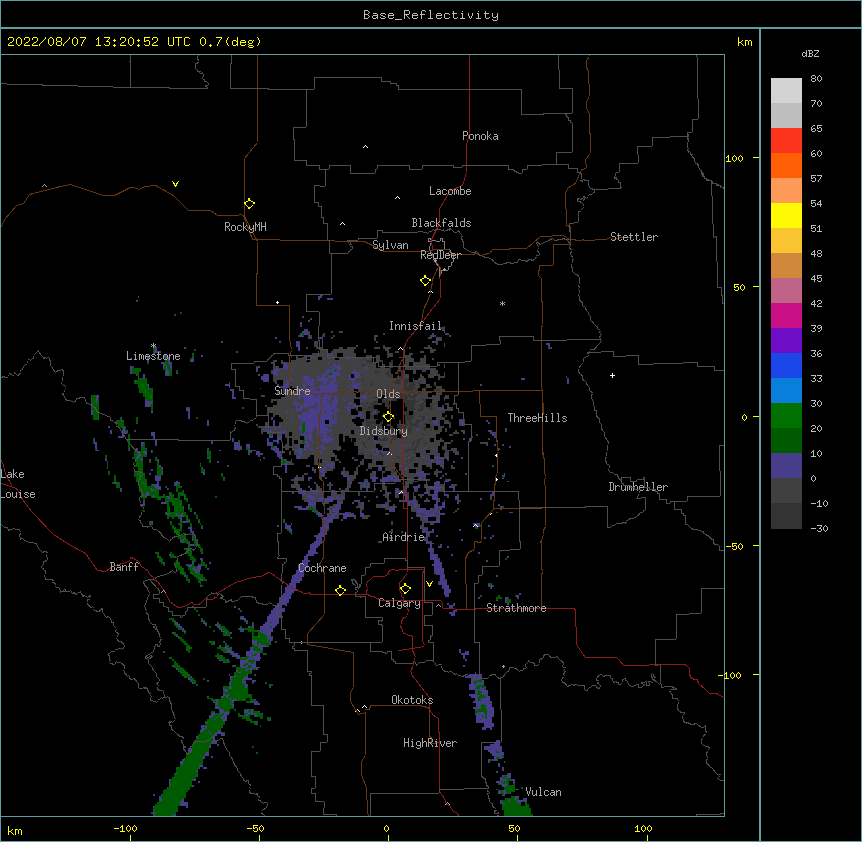Click the red 65 dBZ legend swatch
862x842 pixels.
click(x=786, y=141)
